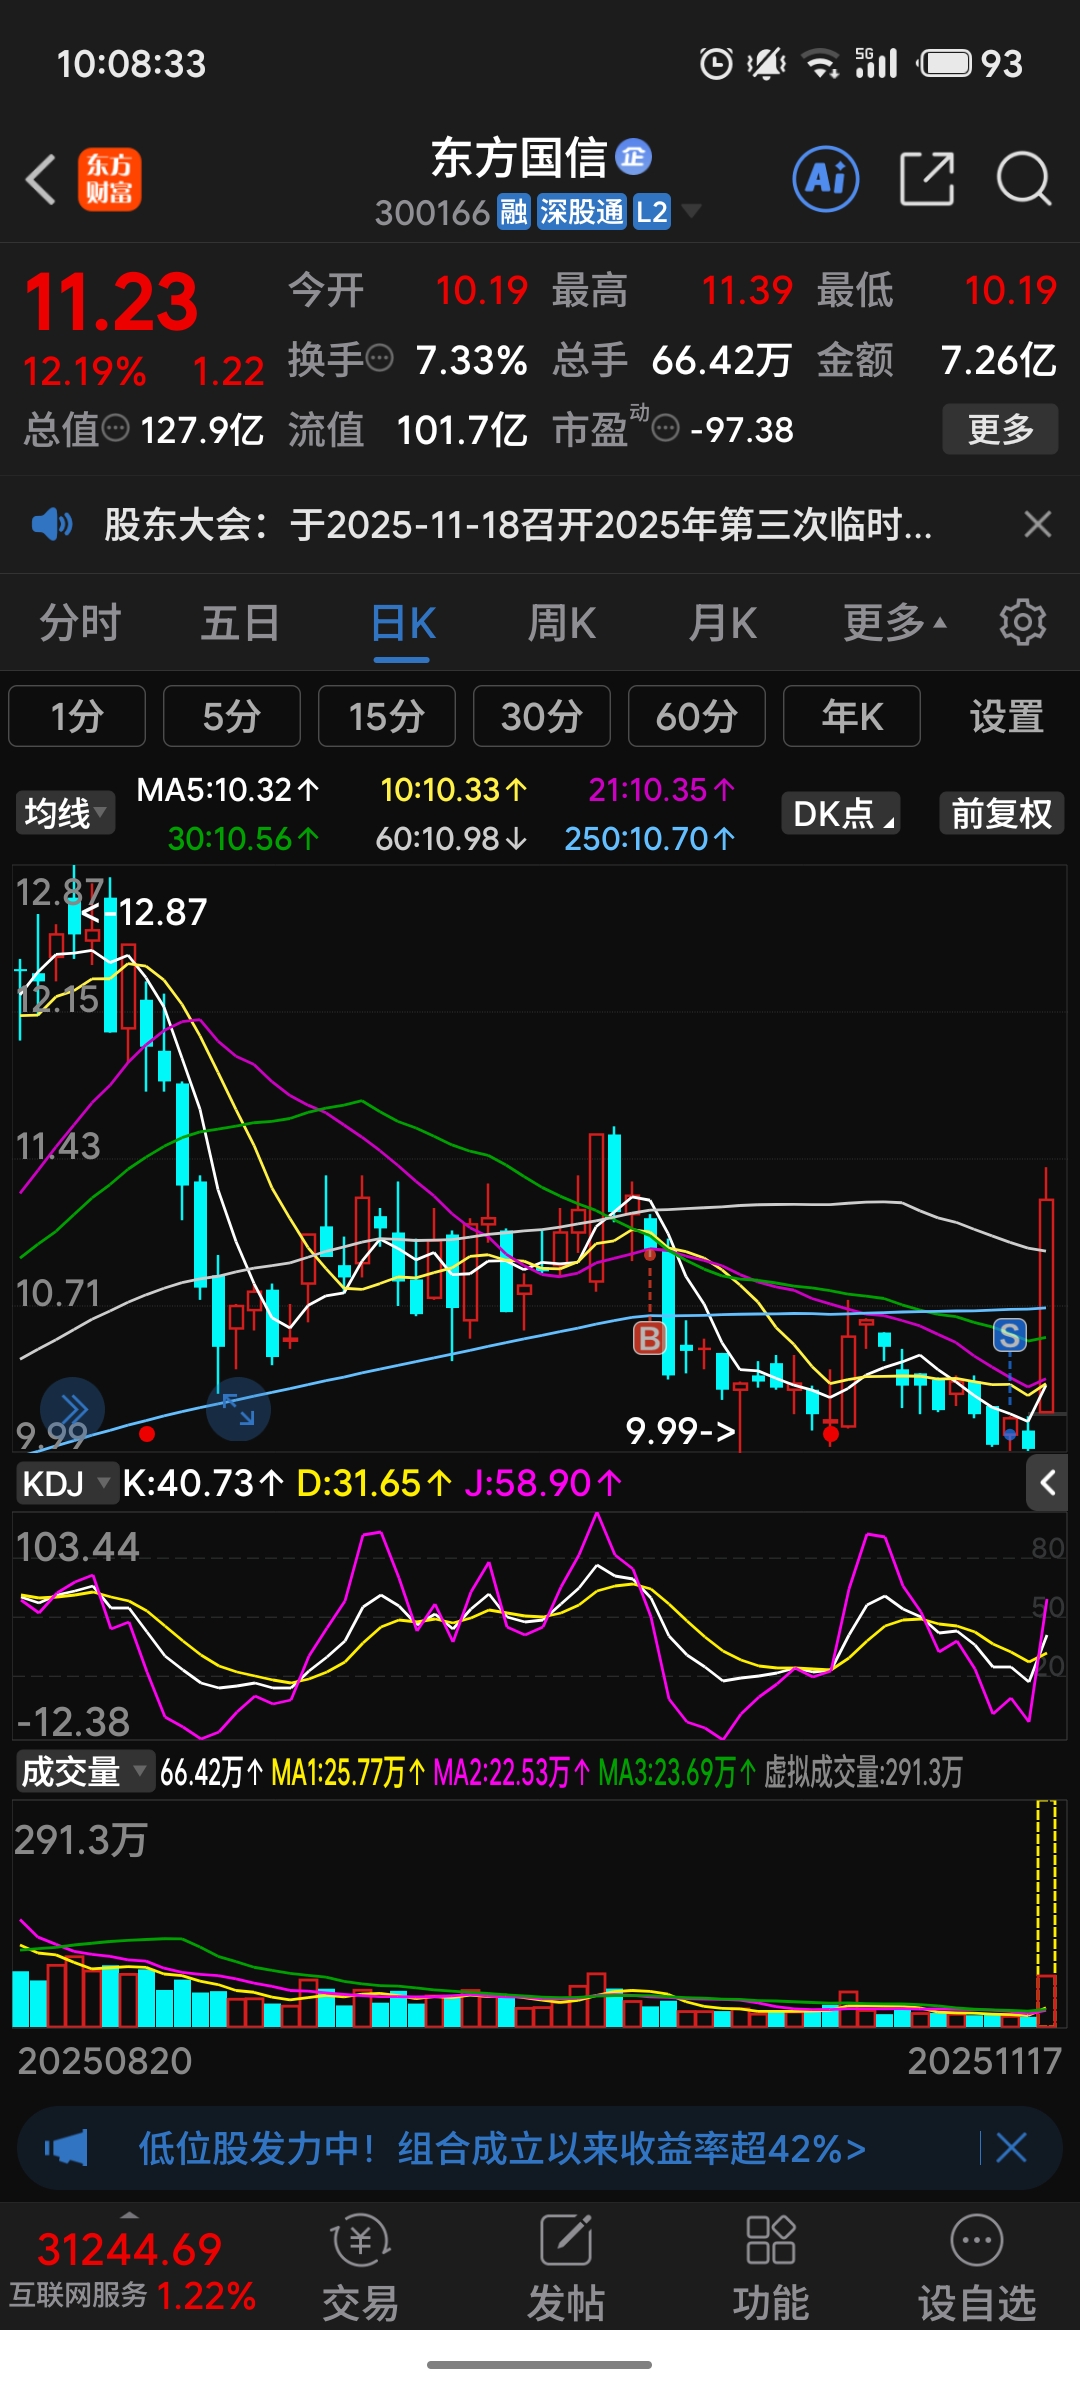This screenshot has width=1080, height=2400.
Task: Tap the promo megaphone icon
Action: coord(66,2147)
